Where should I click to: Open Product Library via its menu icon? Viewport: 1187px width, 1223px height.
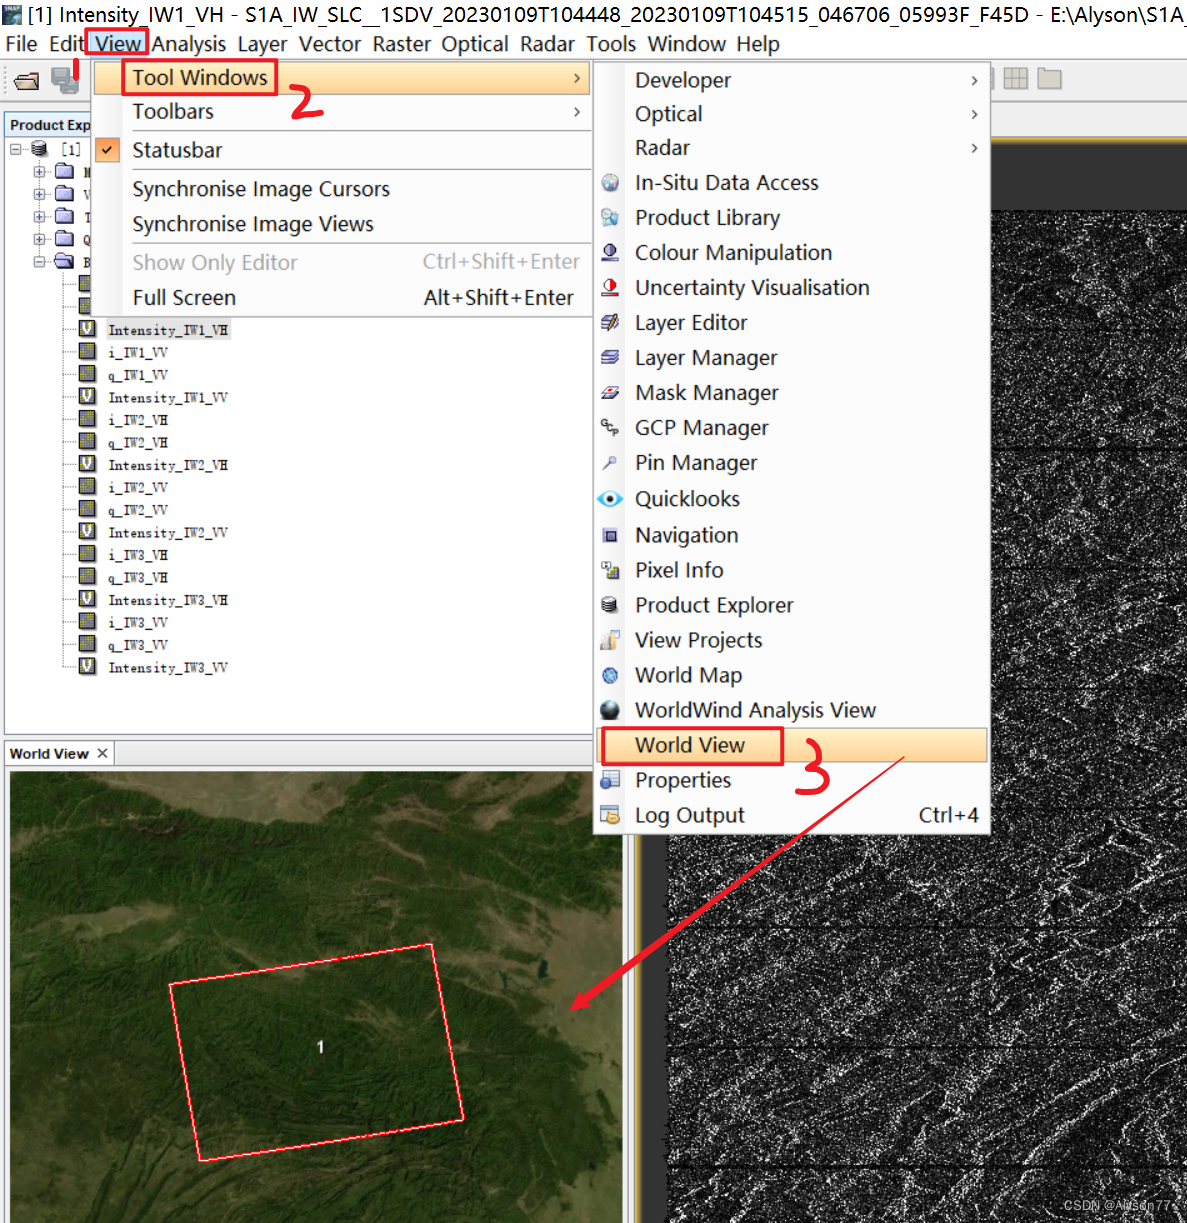coord(610,218)
